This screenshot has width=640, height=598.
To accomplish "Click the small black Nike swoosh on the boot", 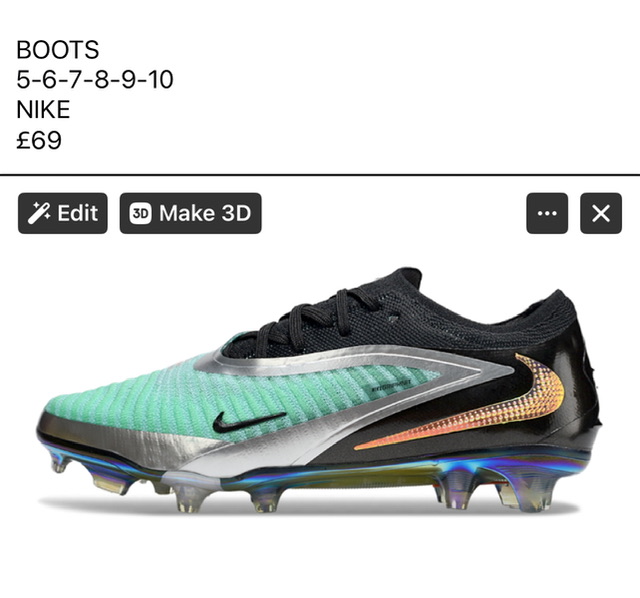I will click(247, 422).
